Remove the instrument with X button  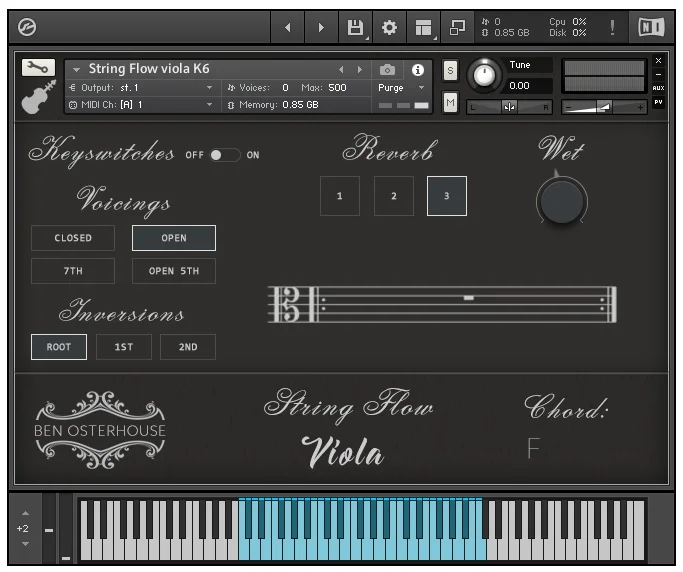pyautogui.click(x=658, y=61)
